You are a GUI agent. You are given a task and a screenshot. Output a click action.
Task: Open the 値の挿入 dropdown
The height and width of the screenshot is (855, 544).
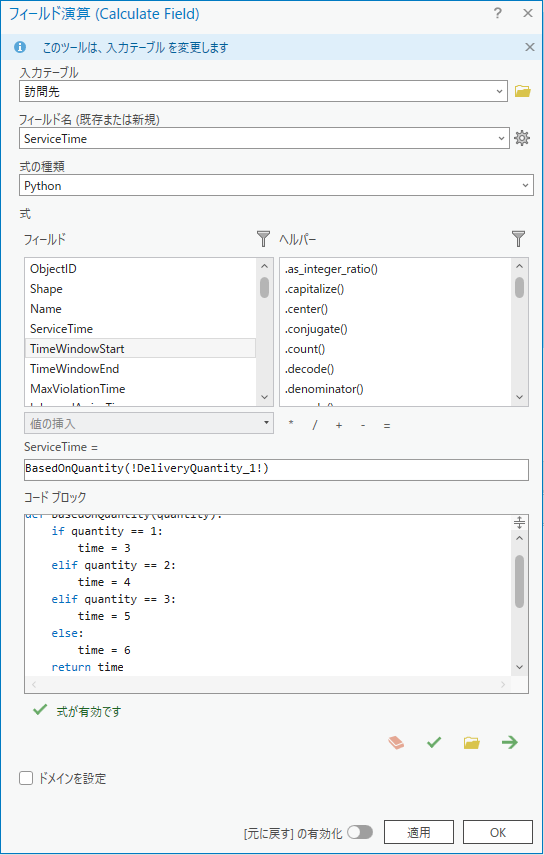tap(149, 423)
